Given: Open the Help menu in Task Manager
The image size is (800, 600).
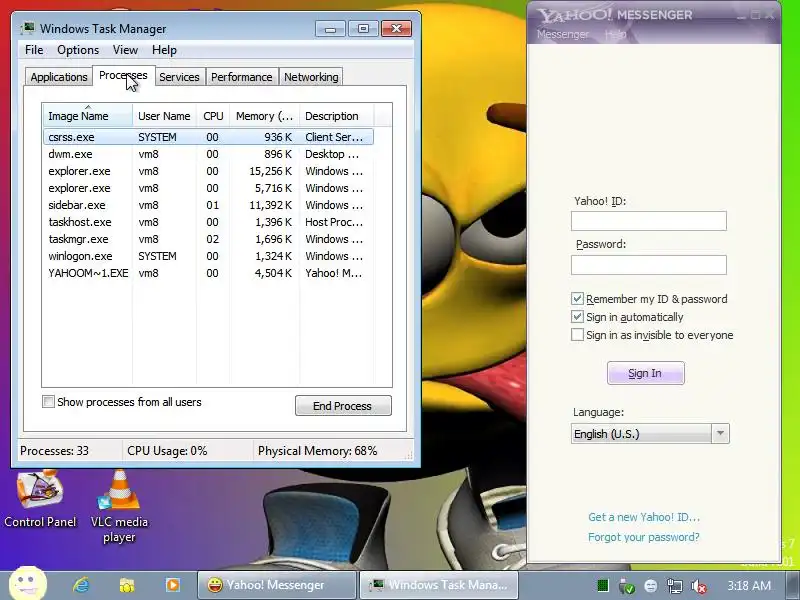Looking at the screenshot, I should 164,50.
